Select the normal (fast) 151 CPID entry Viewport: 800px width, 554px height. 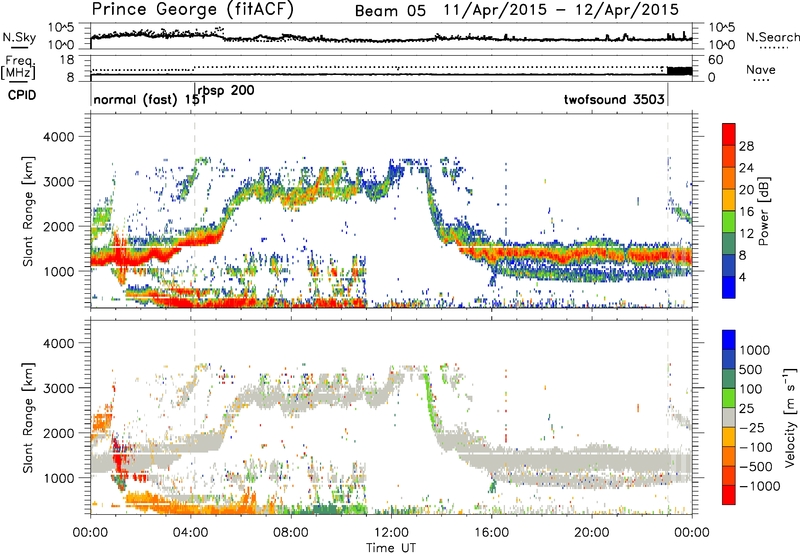[149, 99]
